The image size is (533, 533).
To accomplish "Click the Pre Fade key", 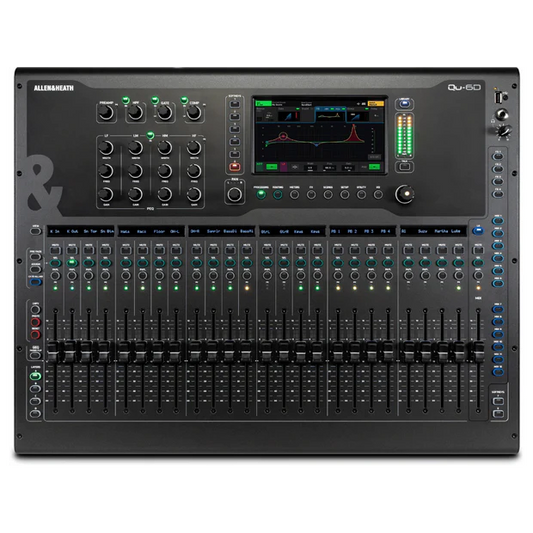I will (35, 257).
